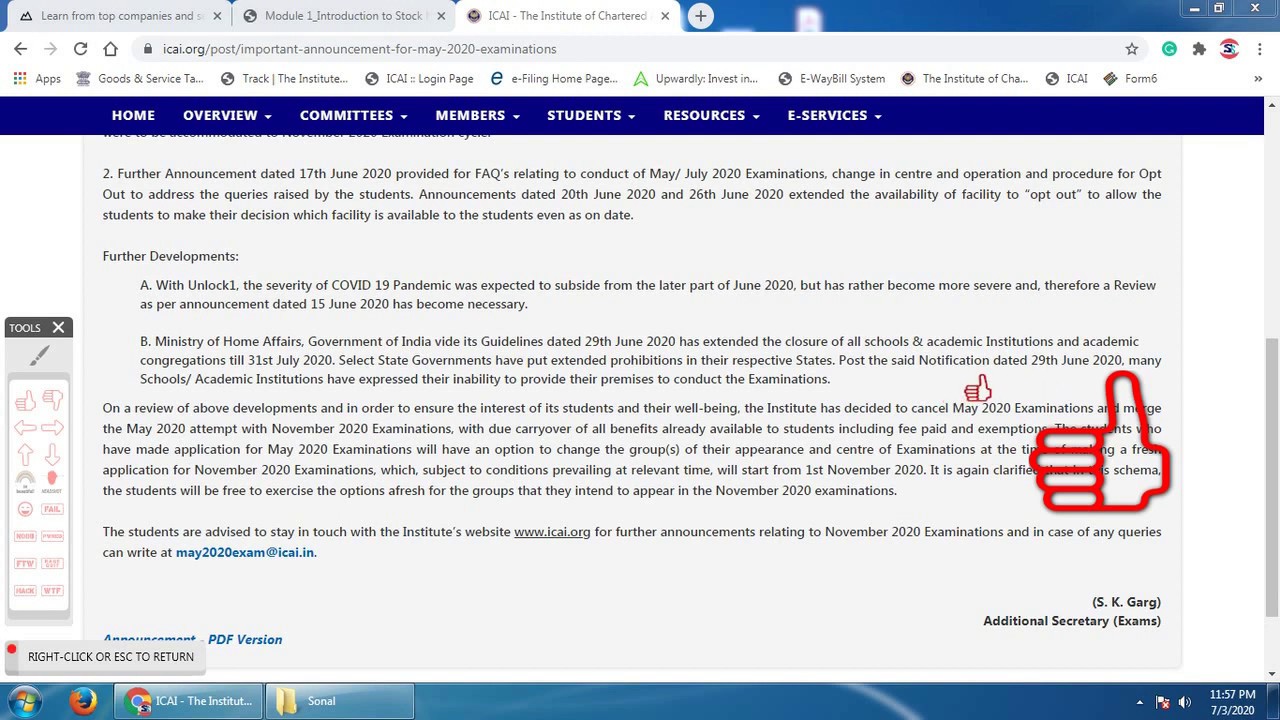Launch Firefox from the taskbar
1280x720 pixels.
click(x=84, y=700)
